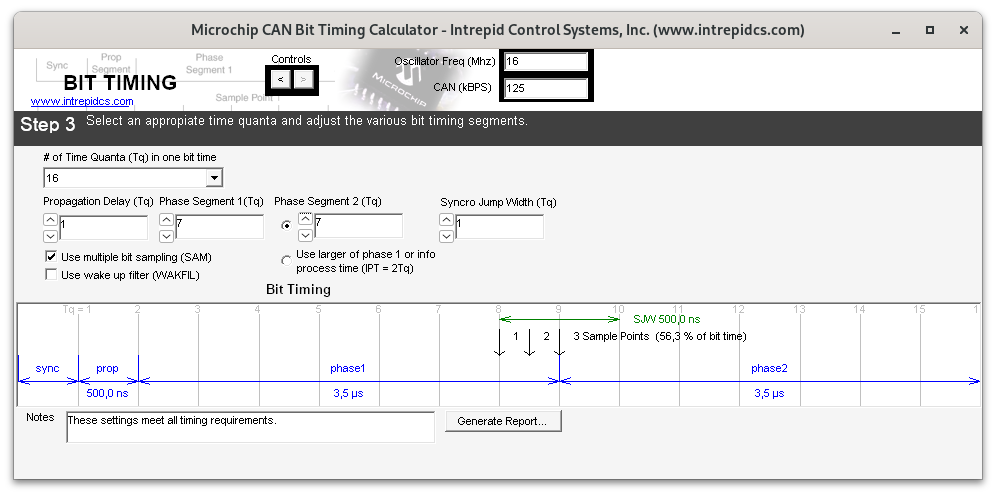Decrease Propagation Delay with down arrow
This screenshot has height=496, width=996.
pyautogui.click(x=50, y=236)
